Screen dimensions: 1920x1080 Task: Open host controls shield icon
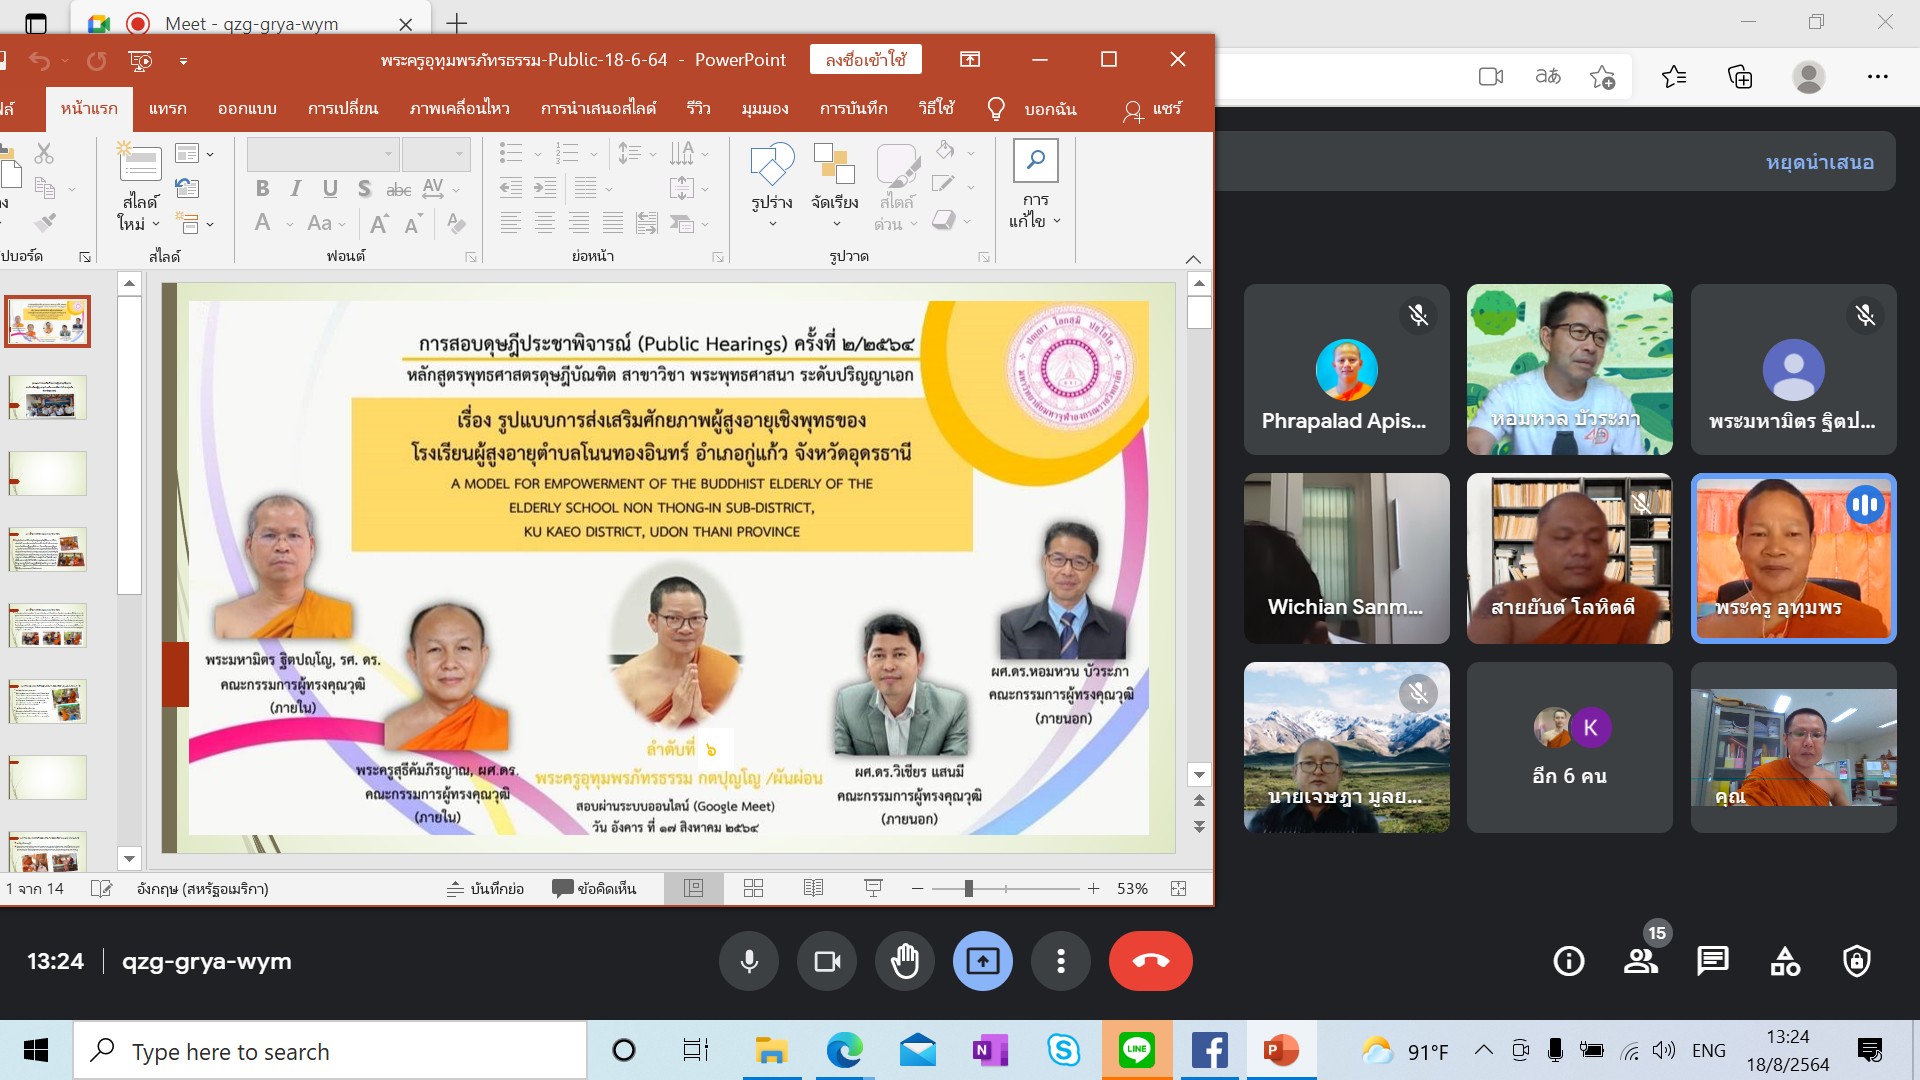tap(1857, 961)
